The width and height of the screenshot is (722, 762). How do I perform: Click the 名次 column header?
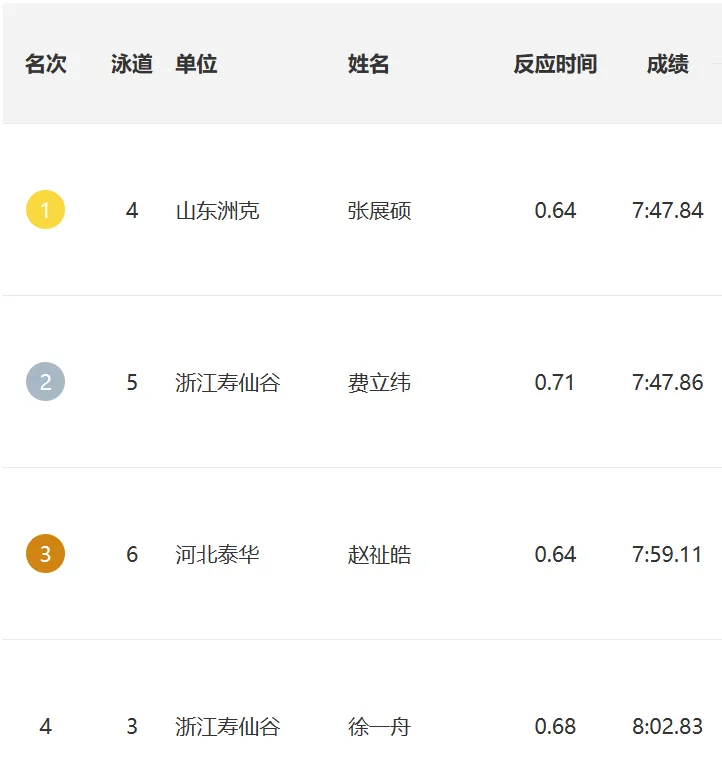pos(46,64)
